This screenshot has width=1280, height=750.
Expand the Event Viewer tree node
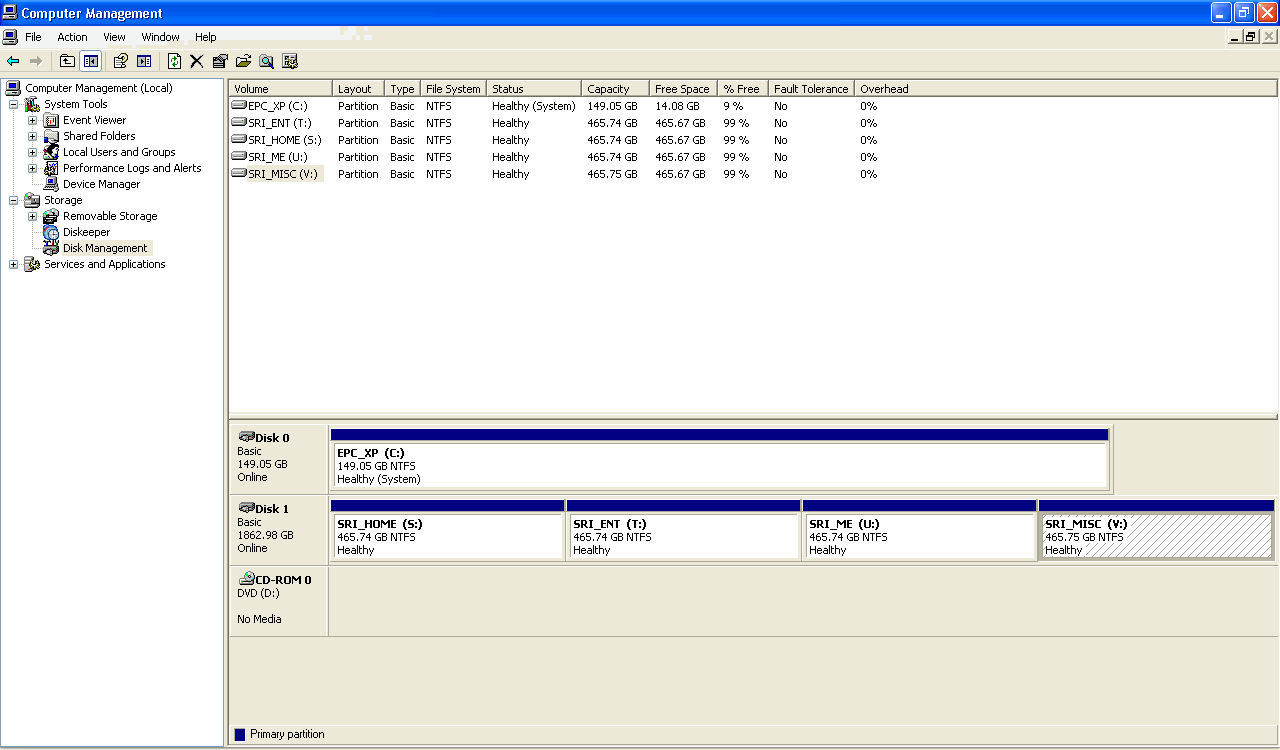coord(32,120)
